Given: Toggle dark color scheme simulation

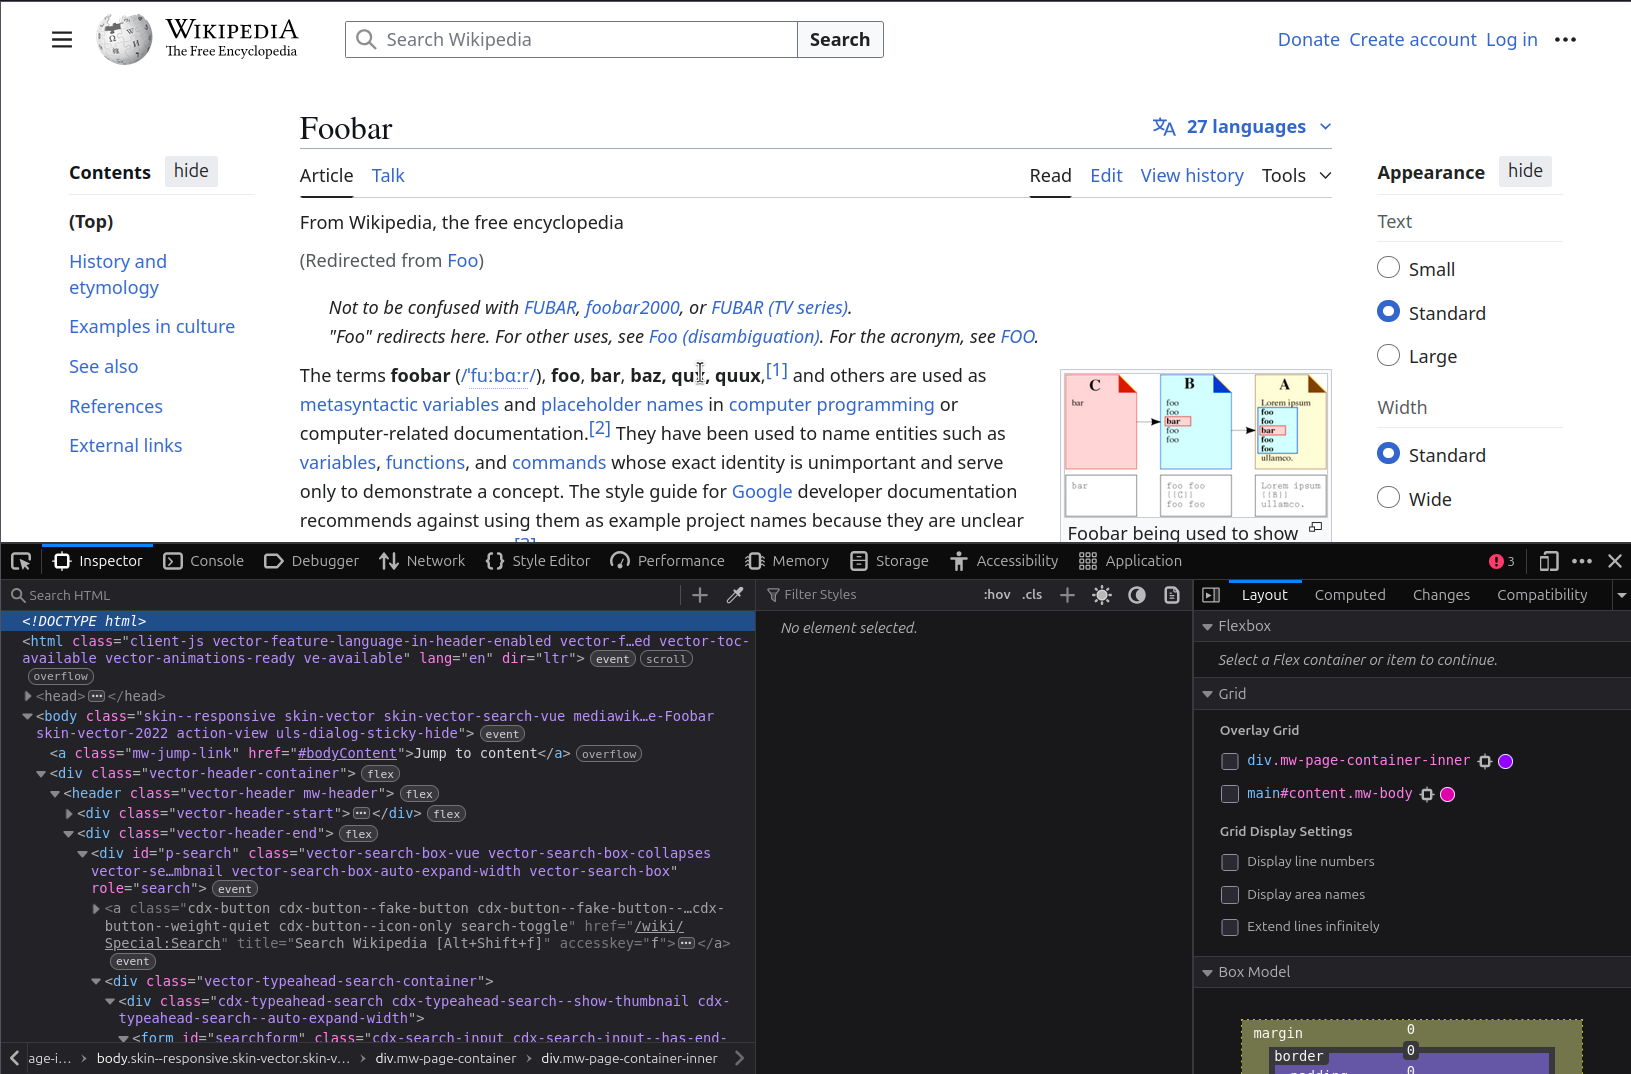Looking at the screenshot, I should pyautogui.click(x=1137, y=595).
